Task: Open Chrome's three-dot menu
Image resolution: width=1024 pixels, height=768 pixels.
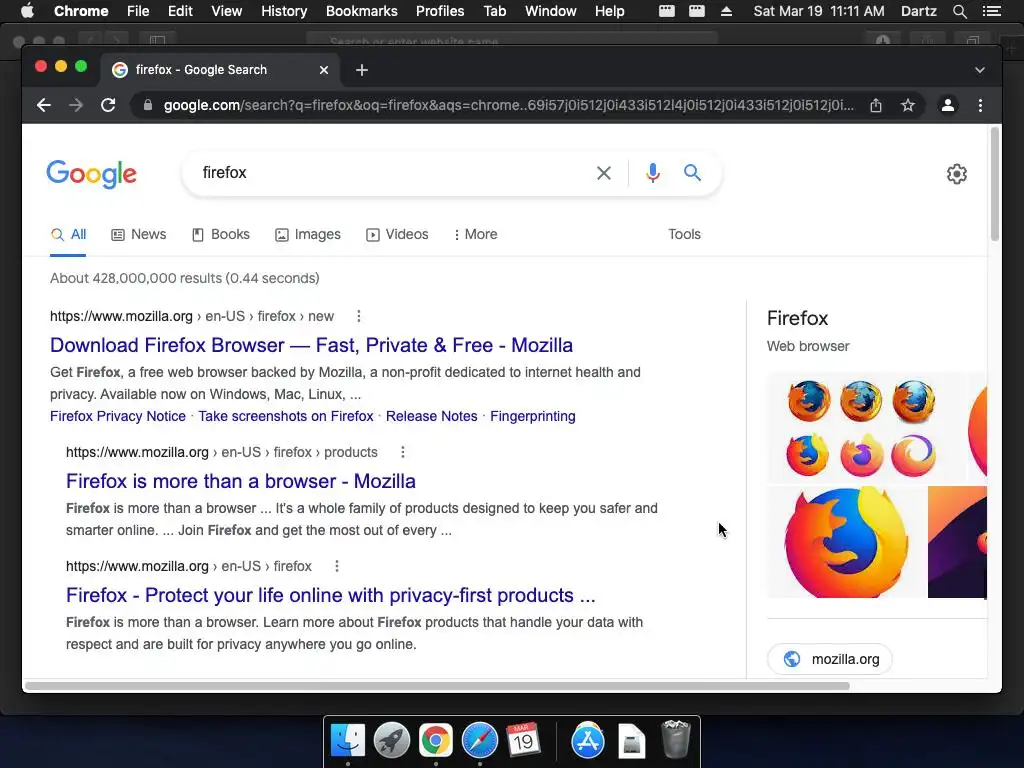Action: pos(980,105)
